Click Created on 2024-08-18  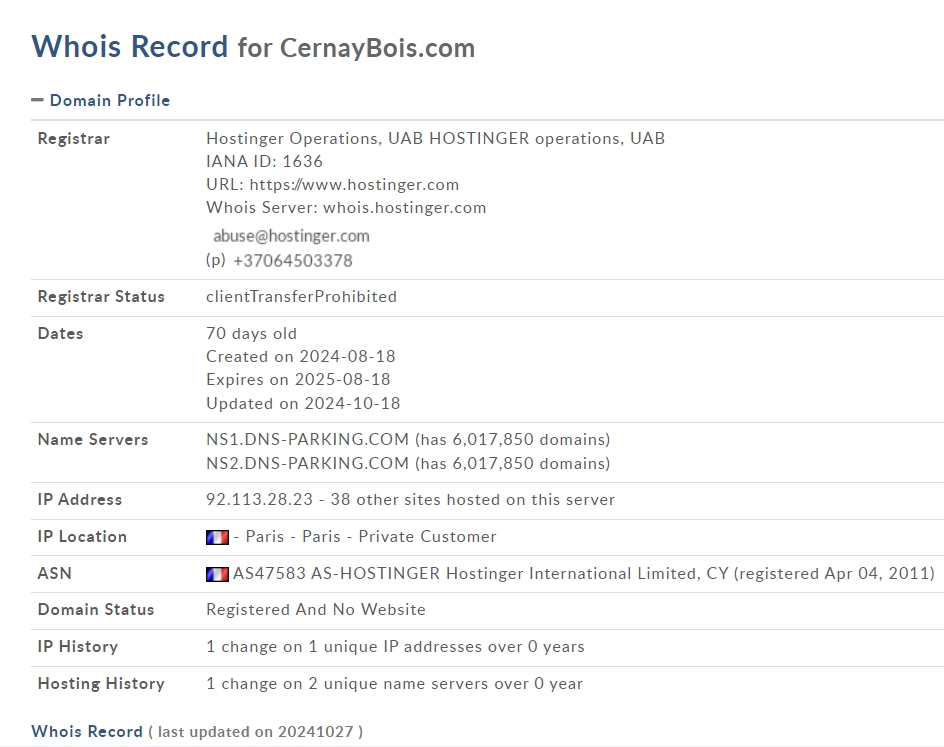click(x=300, y=356)
